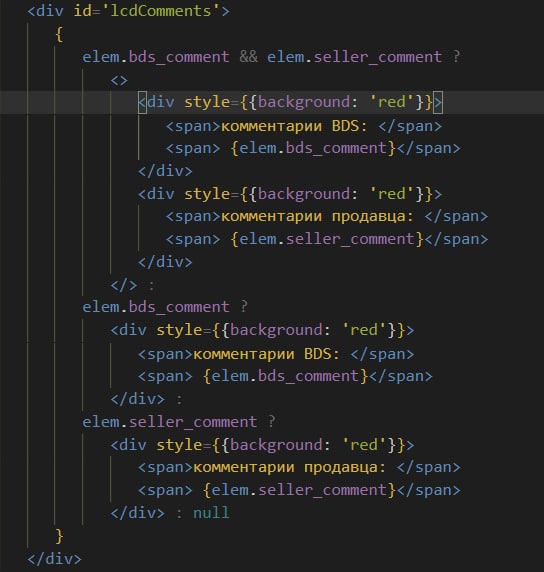The image size is (544, 572).
Task: Select the 'elem.bds_comment ?' condition line
Action: point(165,307)
